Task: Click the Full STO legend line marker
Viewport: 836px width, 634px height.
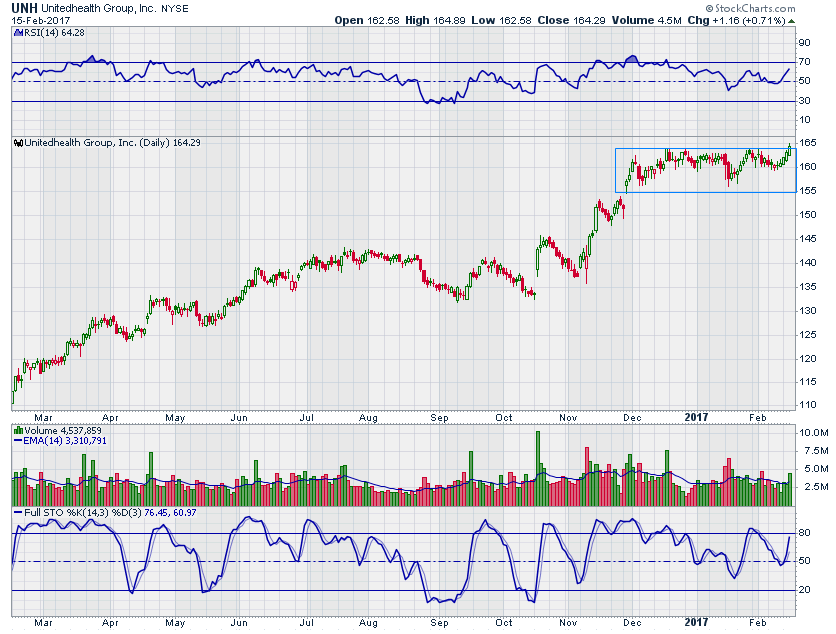Action: [x=18, y=512]
